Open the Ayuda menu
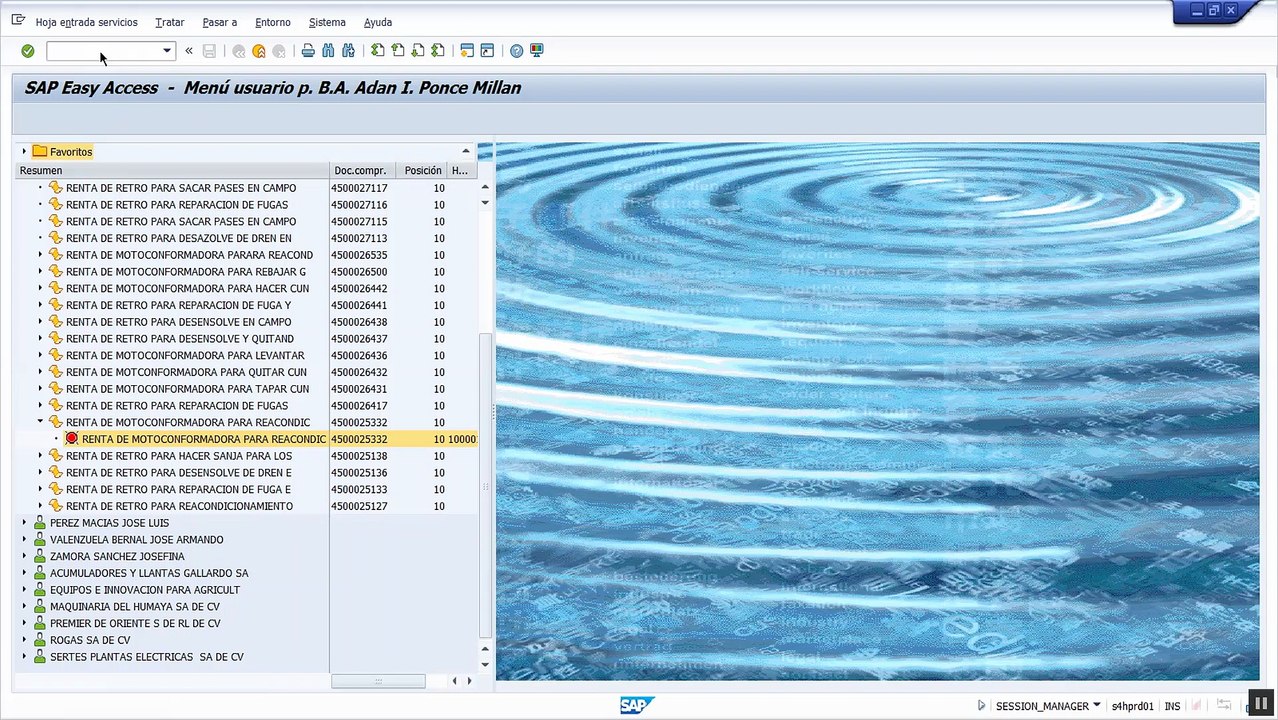 click(378, 22)
